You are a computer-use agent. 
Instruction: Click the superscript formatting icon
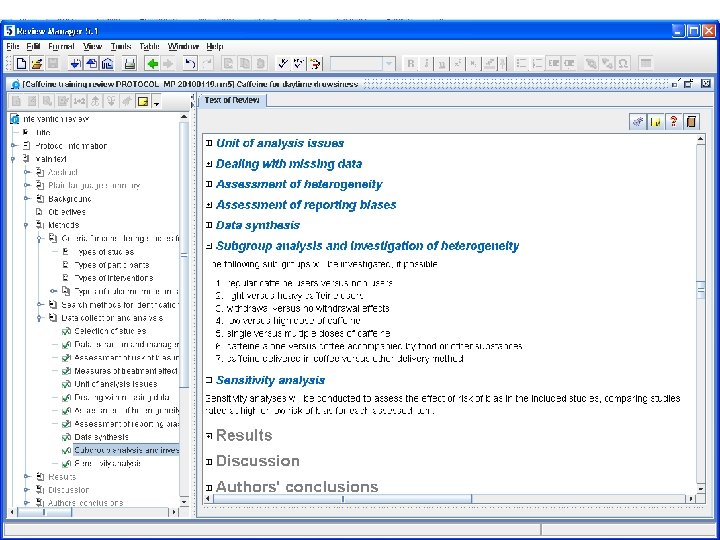tap(457, 63)
